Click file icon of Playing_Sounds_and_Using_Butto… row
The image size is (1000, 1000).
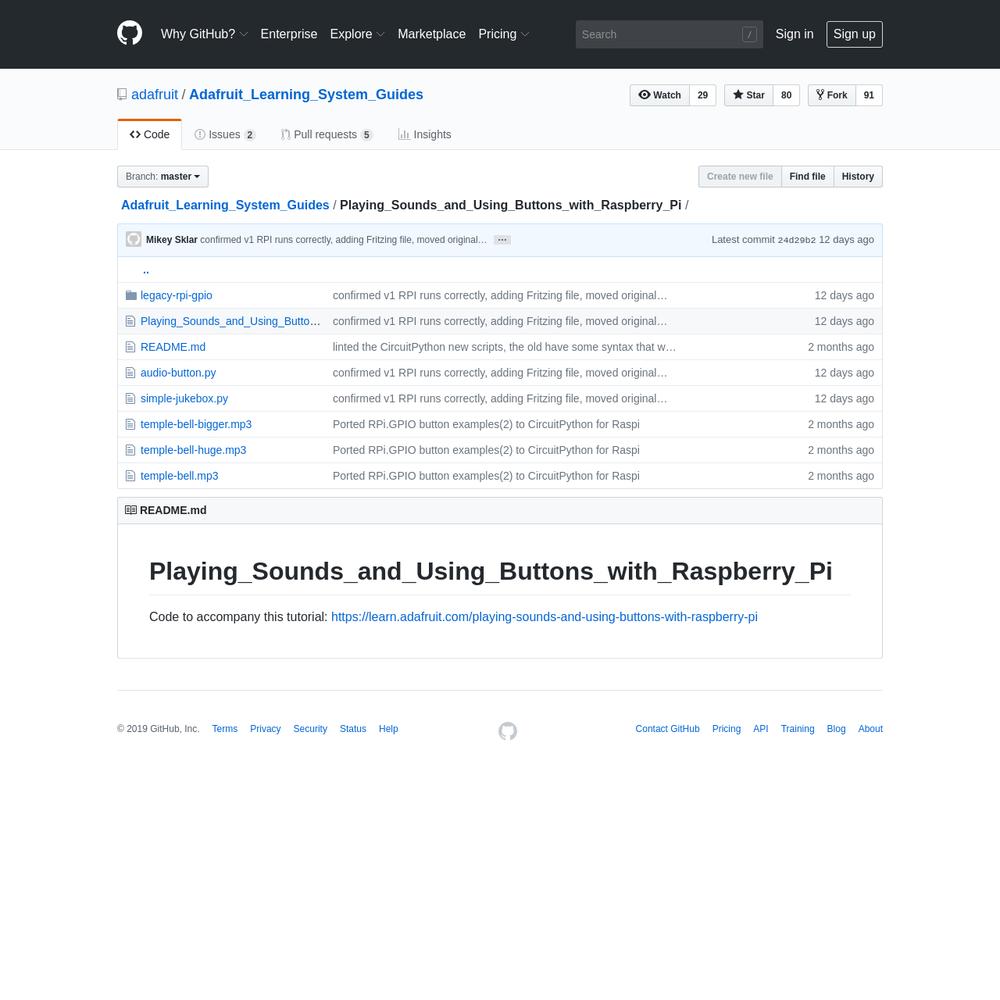tap(130, 321)
